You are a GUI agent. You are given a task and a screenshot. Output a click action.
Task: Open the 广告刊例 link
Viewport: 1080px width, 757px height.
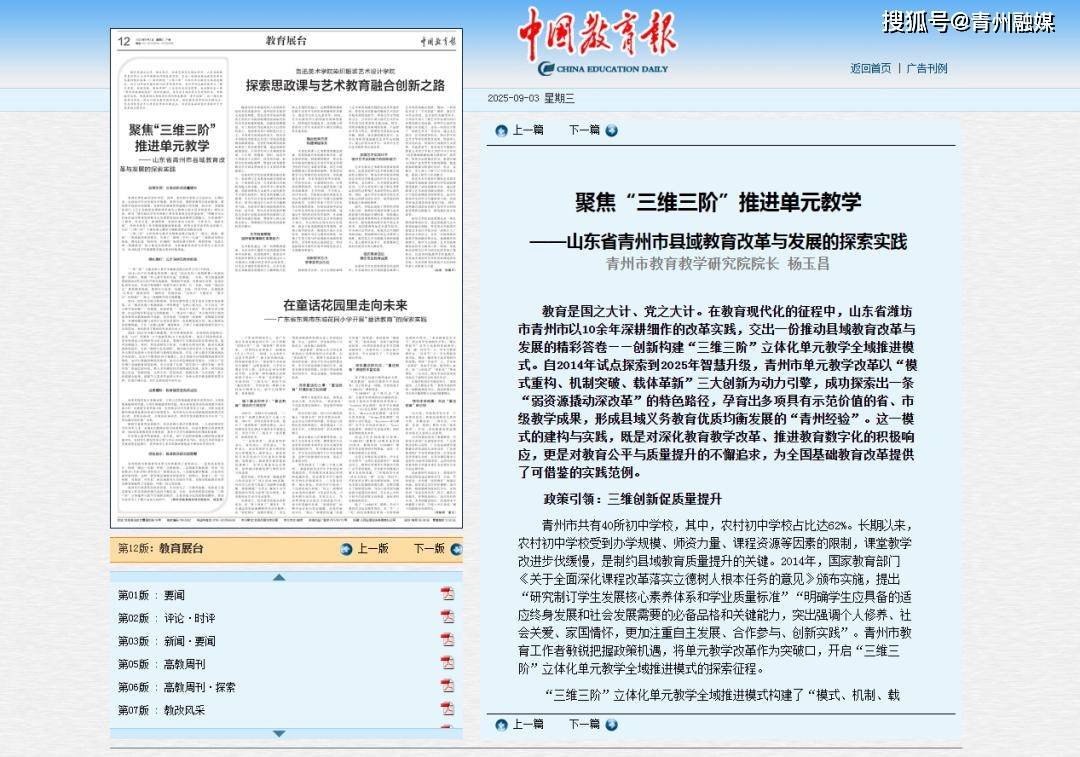pyautogui.click(x=927, y=68)
